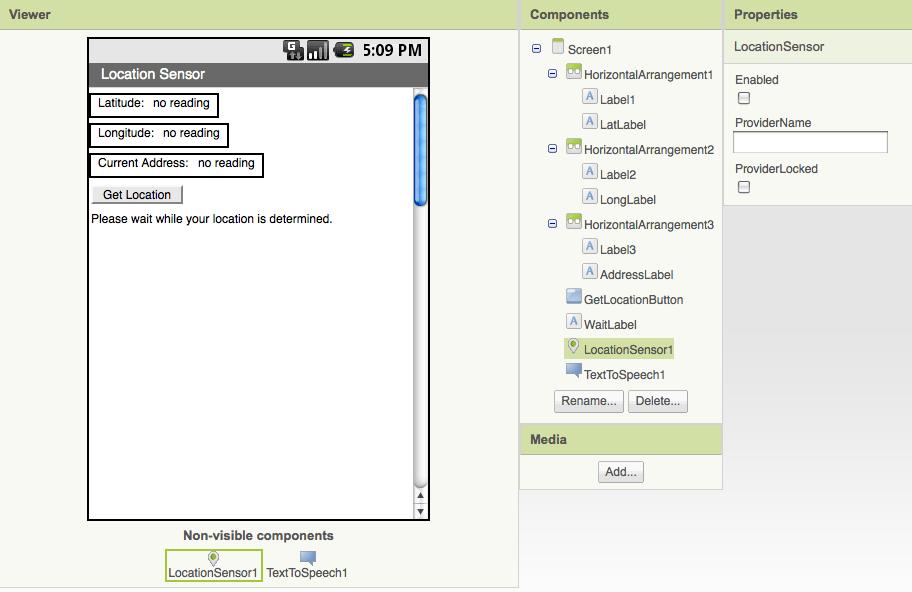Click the Get Location button in Viewer
This screenshot has height=592, width=912.
pos(136,194)
